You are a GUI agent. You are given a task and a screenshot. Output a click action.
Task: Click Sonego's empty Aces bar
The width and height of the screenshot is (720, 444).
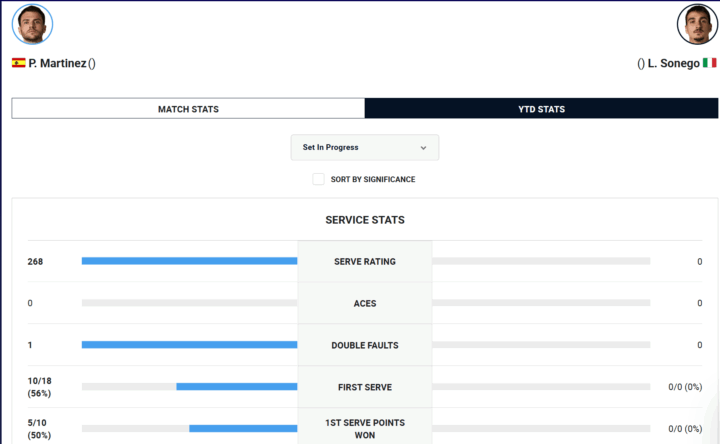pyautogui.click(x=541, y=303)
